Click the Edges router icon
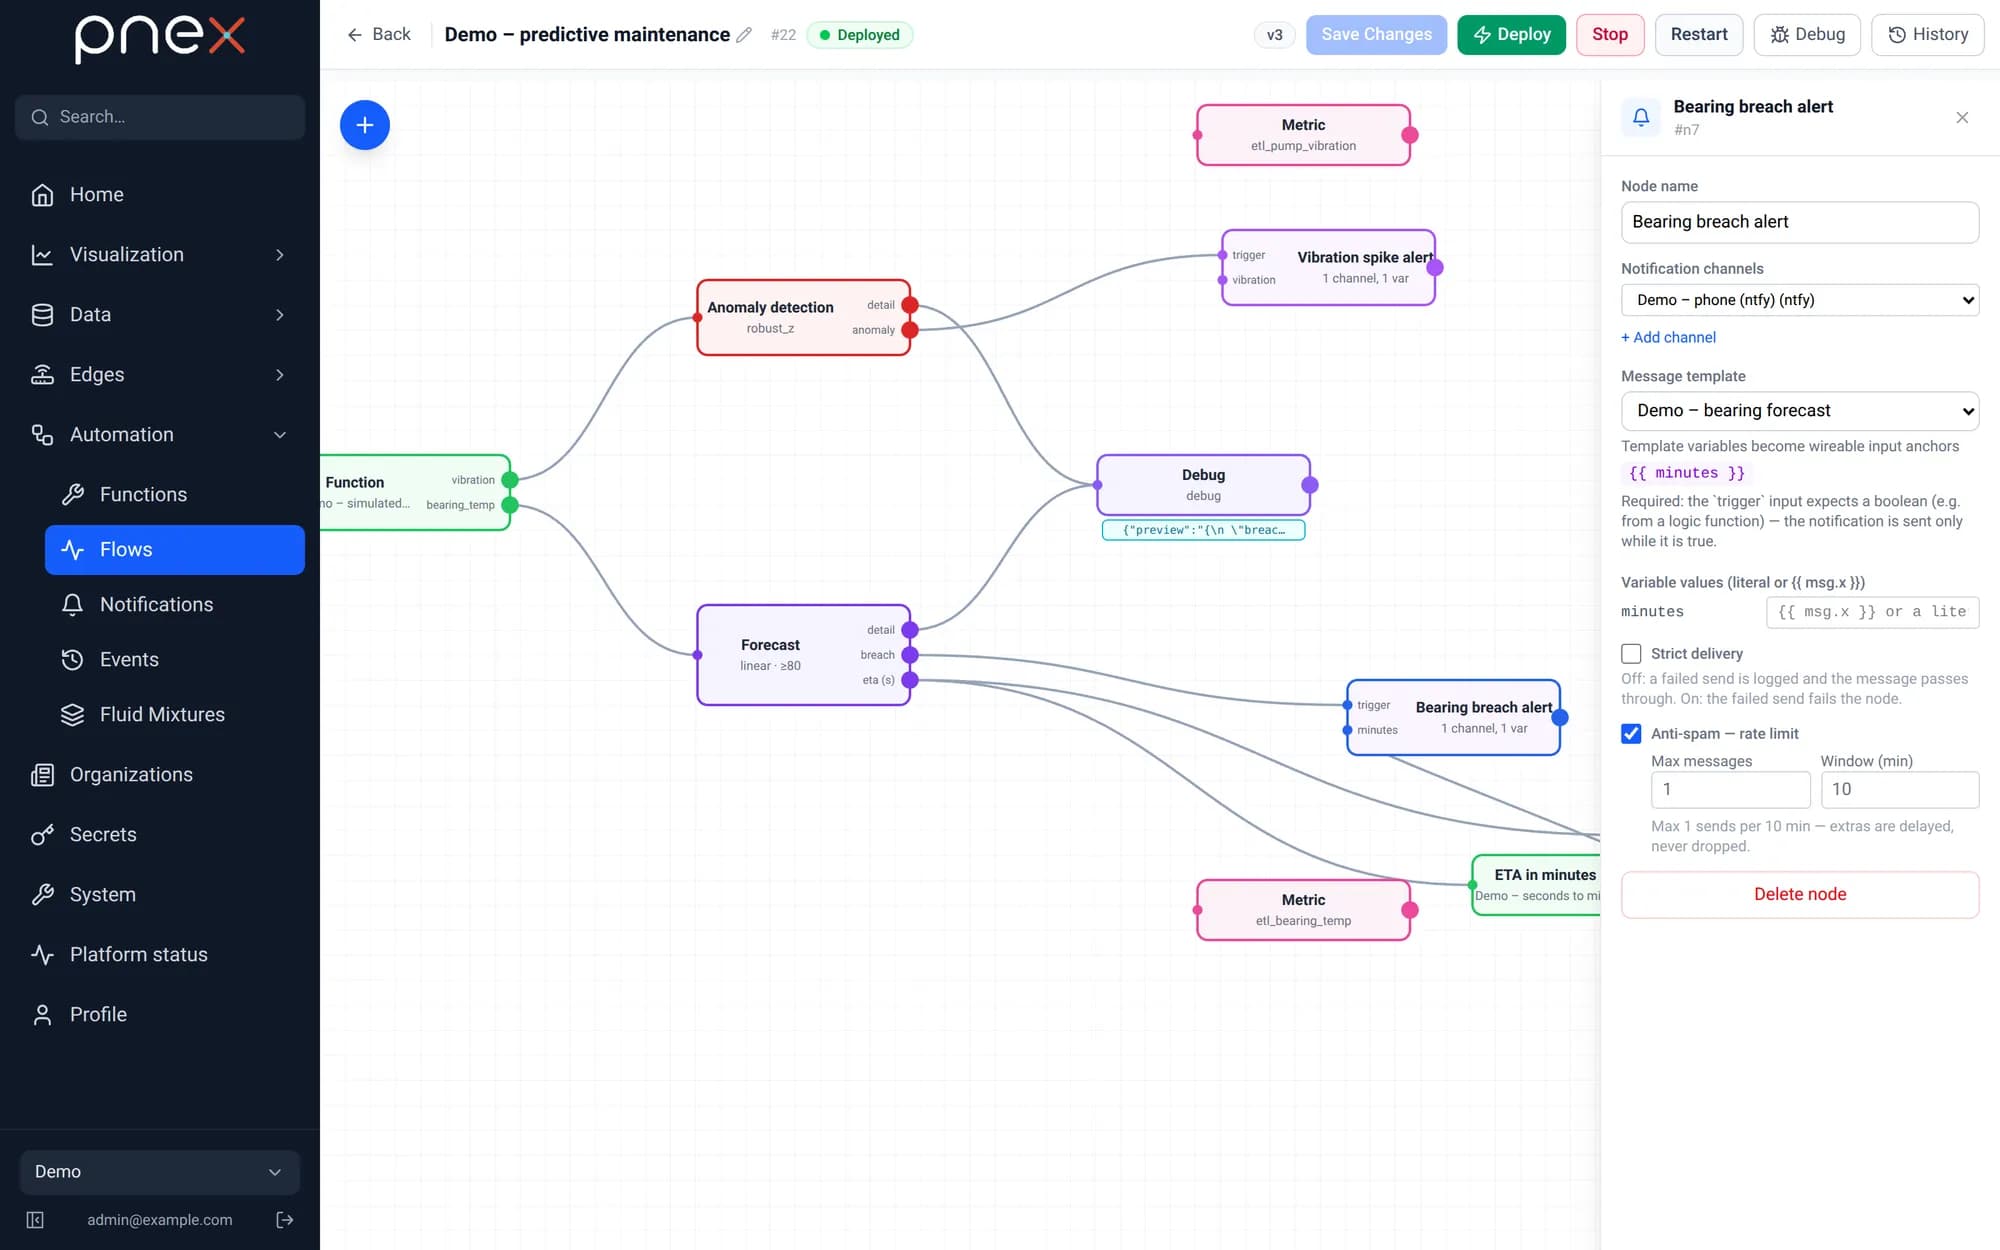The image size is (2000, 1250). click(42, 375)
